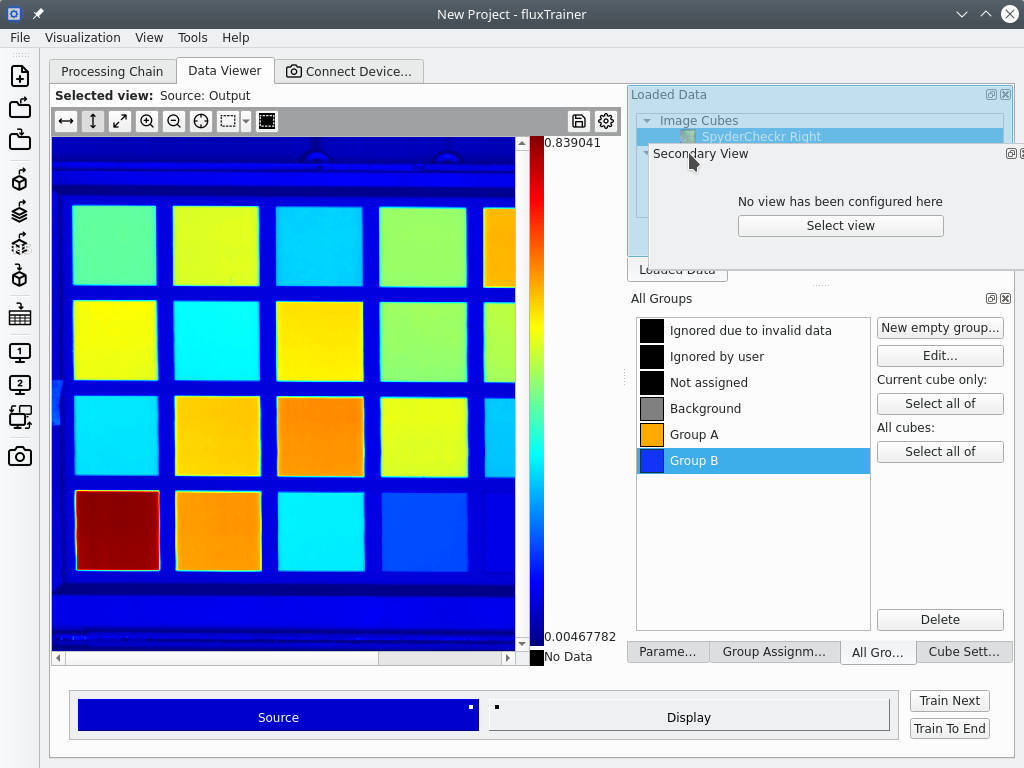Image resolution: width=1024 pixels, height=768 pixels.
Task: Click the import table data icon
Action: click(20, 315)
